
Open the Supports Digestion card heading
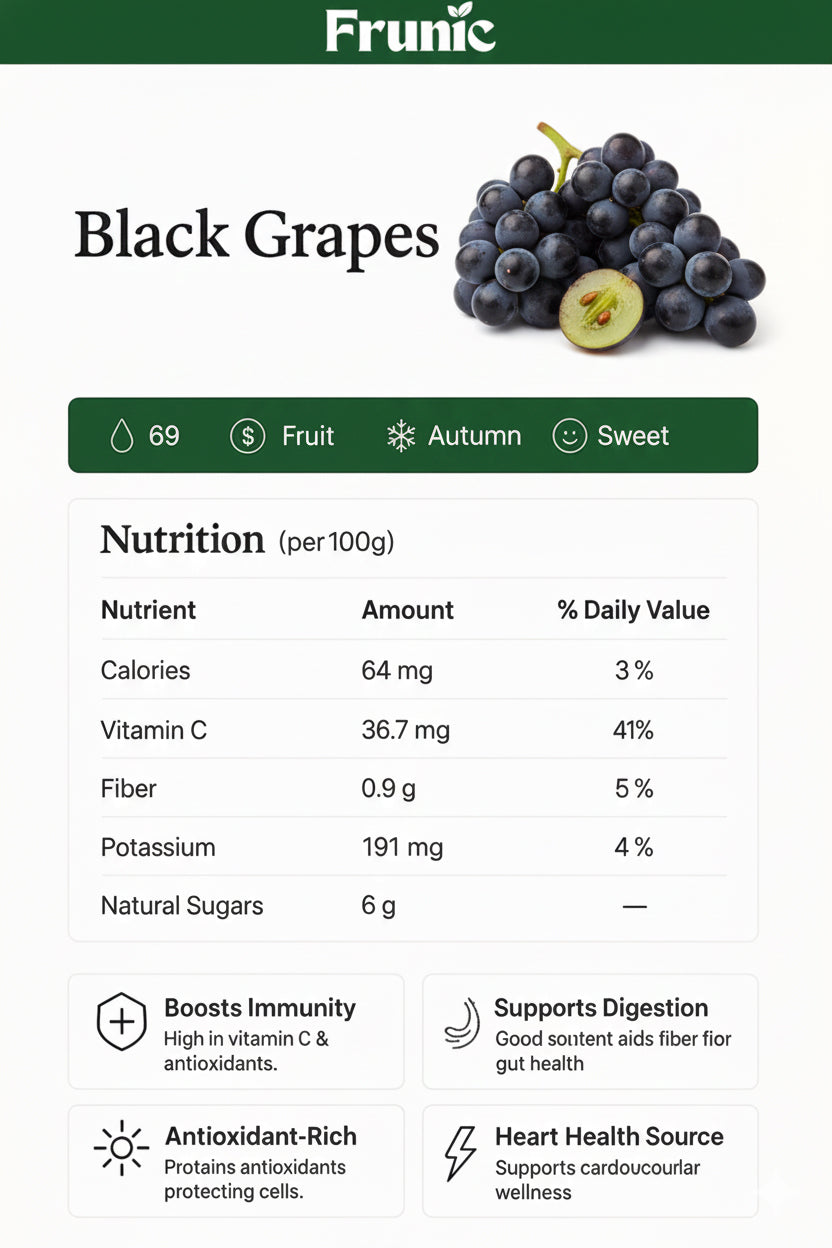(601, 1007)
